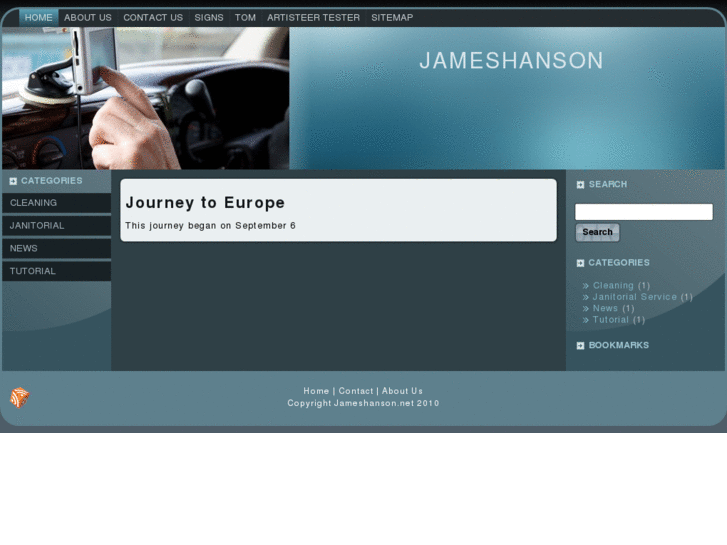727x545 pixels.
Task: Open the Journey to Europe post
Action: tap(205, 203)
